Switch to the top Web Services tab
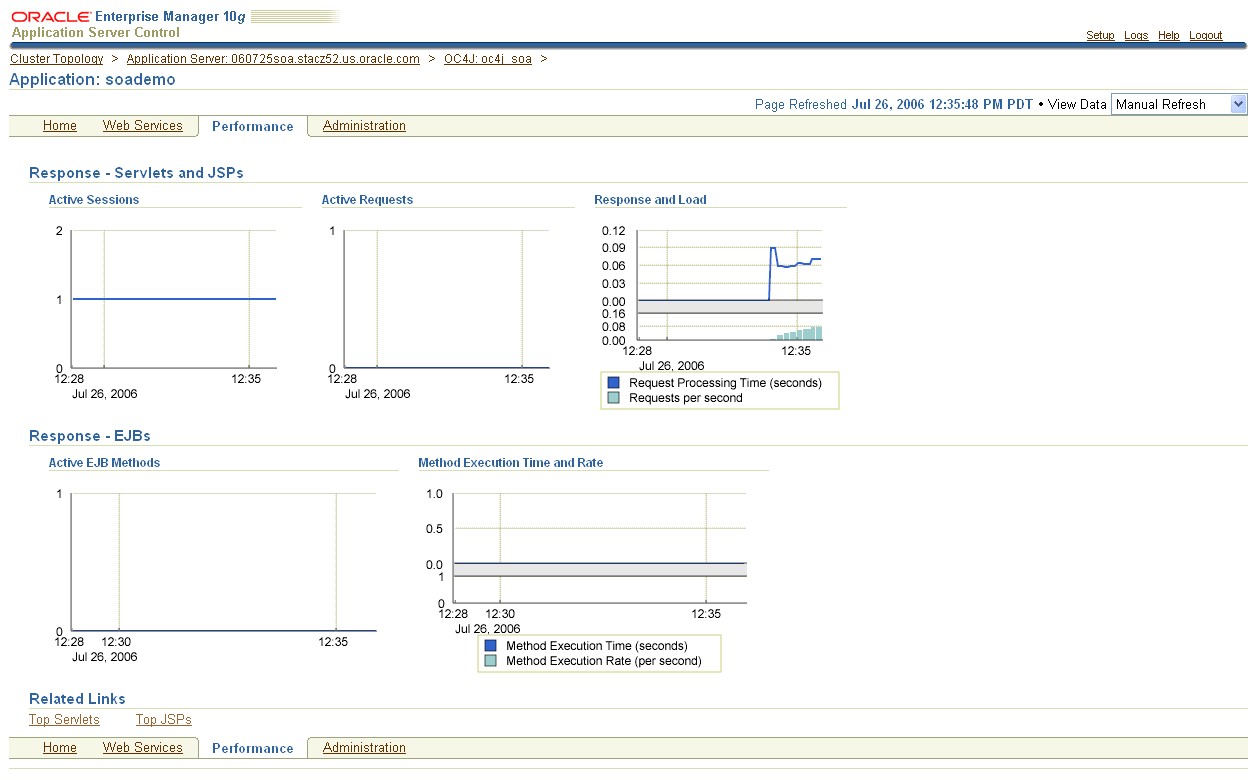 [x=143, y=126]
